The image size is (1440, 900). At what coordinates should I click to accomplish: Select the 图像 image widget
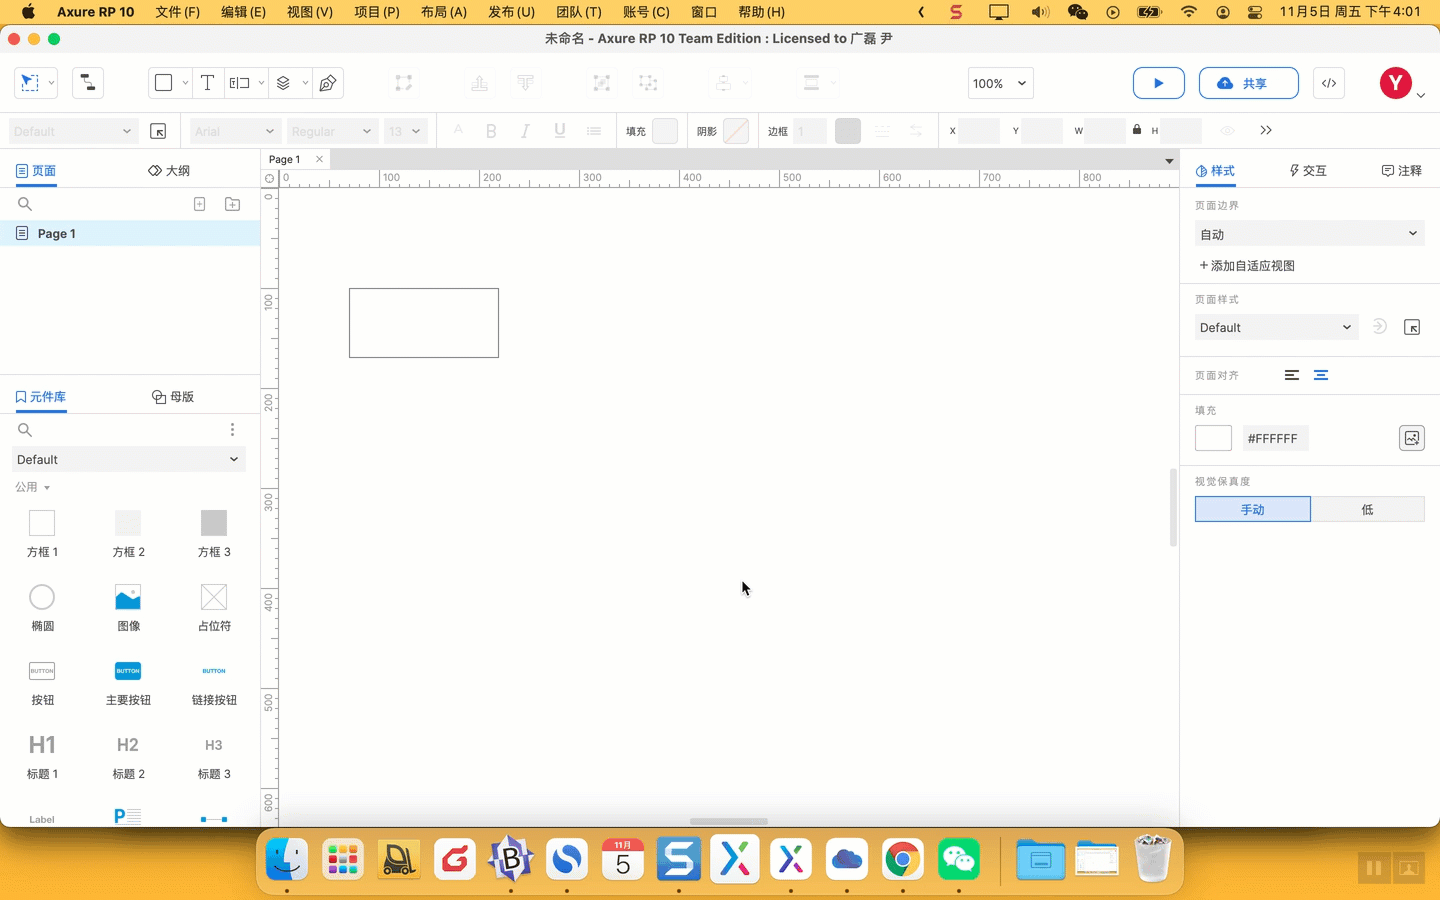(x=128, y=607)
